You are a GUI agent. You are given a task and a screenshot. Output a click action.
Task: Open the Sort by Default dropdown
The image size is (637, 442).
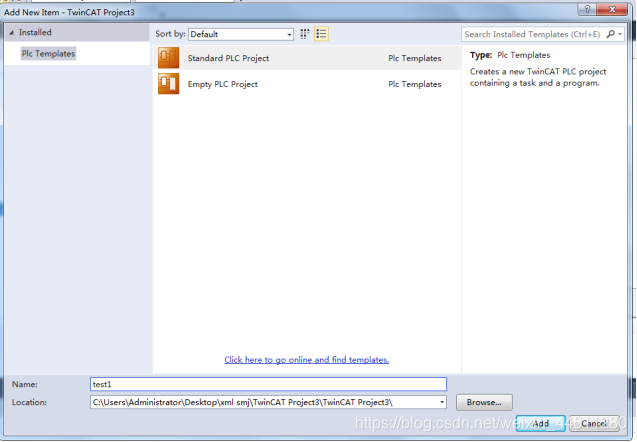coord(241,34)
